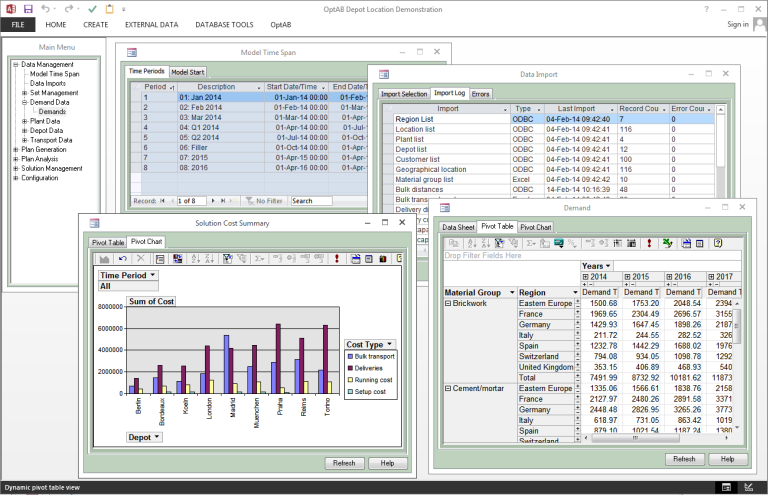Click Sign in link
Image resolution: width=768 pixels, height=495 pixels.
tap(738, 24)
